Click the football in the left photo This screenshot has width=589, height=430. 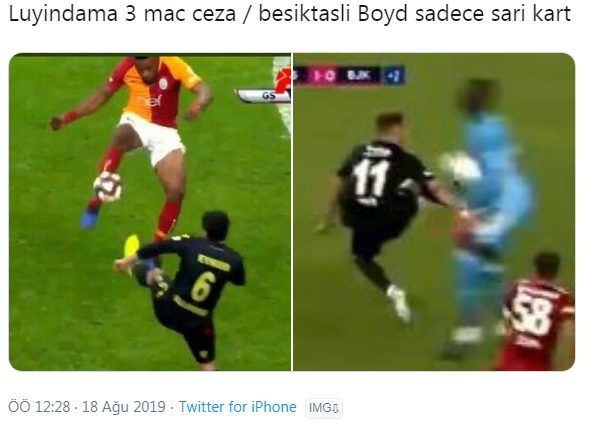click(x=108, y=187)
